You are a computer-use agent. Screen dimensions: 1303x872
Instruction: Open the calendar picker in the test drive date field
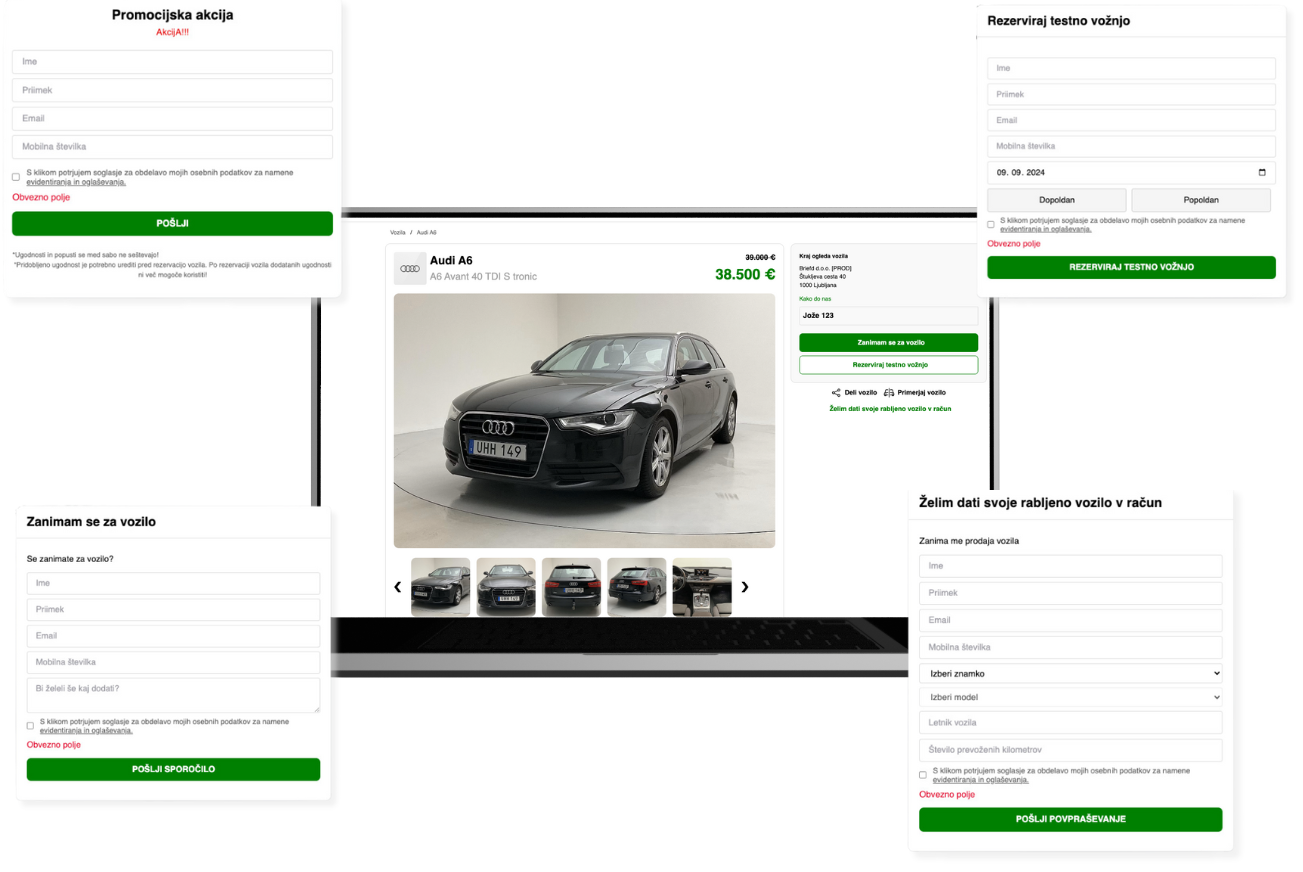tap(1262, 172)
